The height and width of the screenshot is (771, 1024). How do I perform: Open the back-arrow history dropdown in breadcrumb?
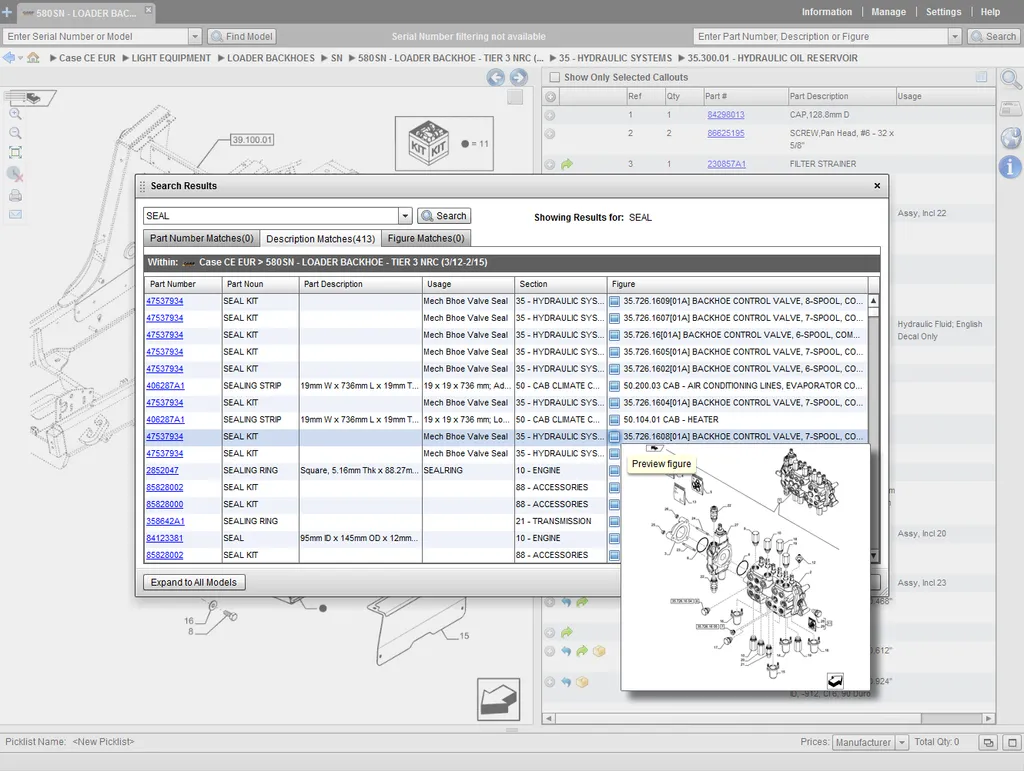pos(20,58)
